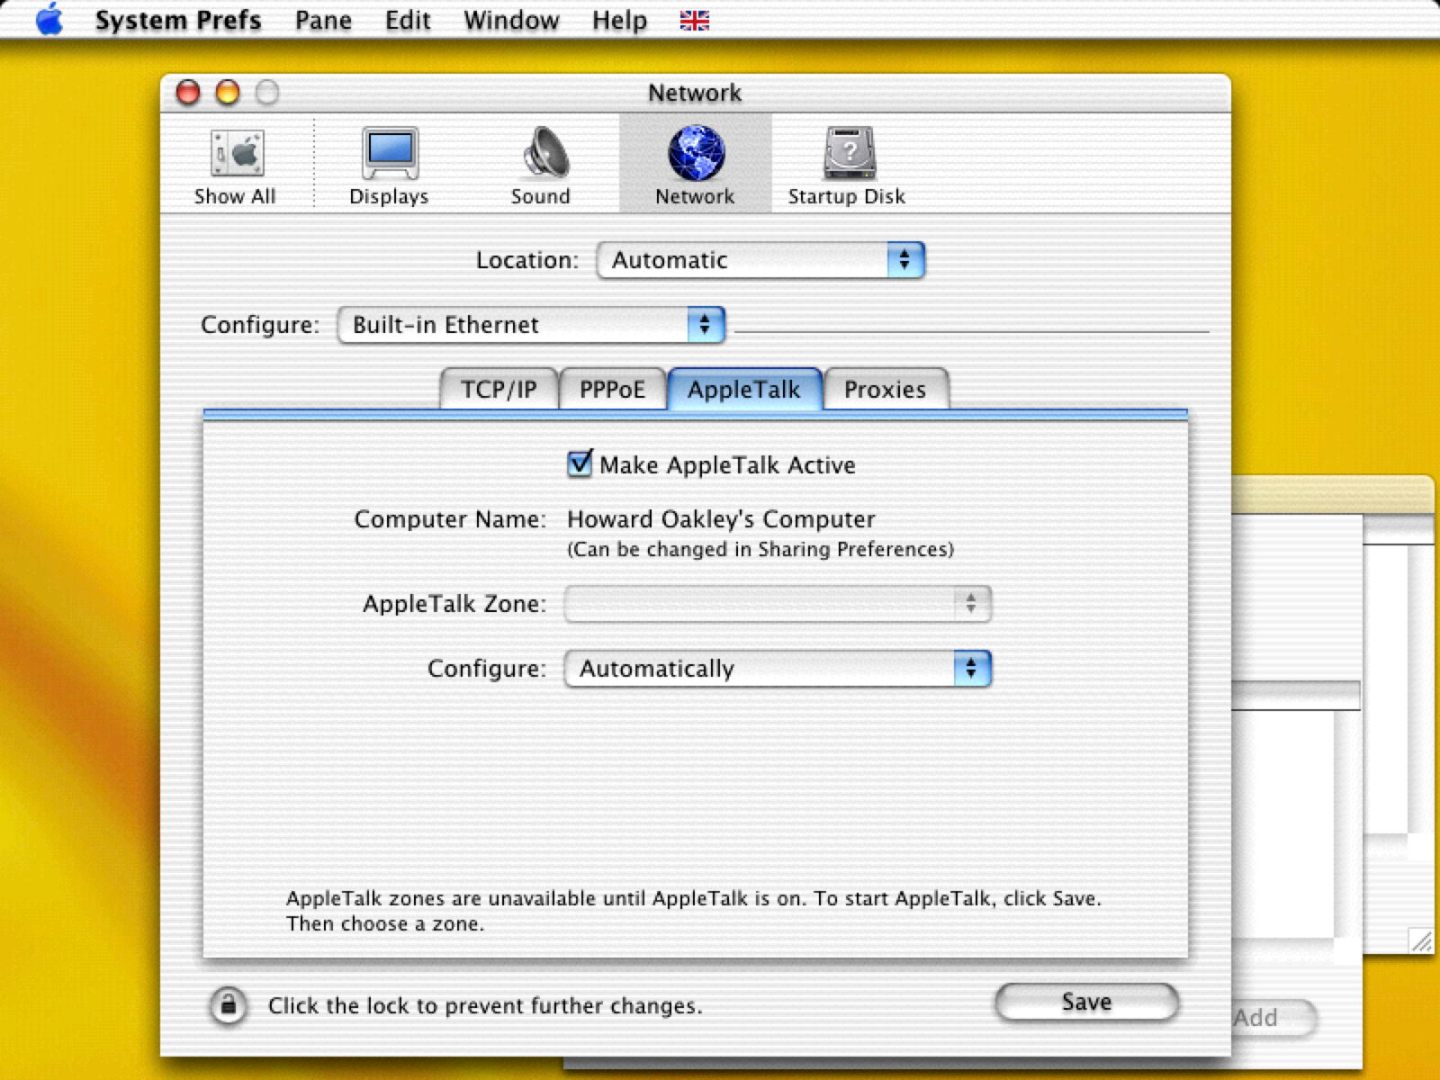Open the Pane menu

323,20
